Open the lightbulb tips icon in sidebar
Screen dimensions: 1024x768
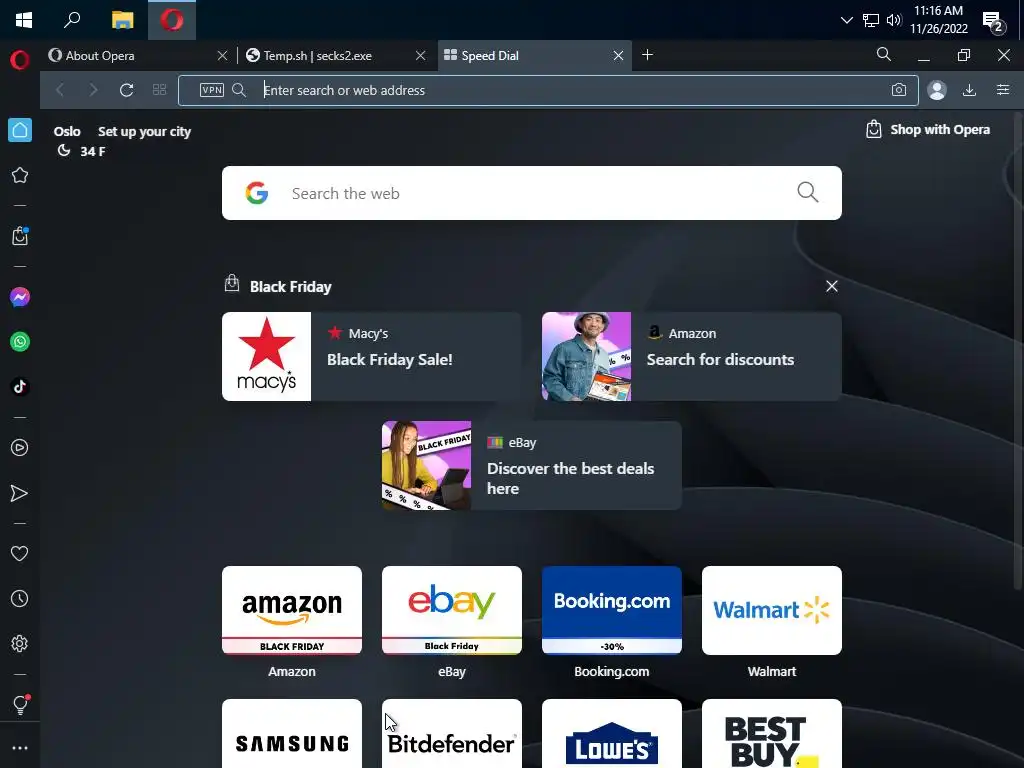20,704
